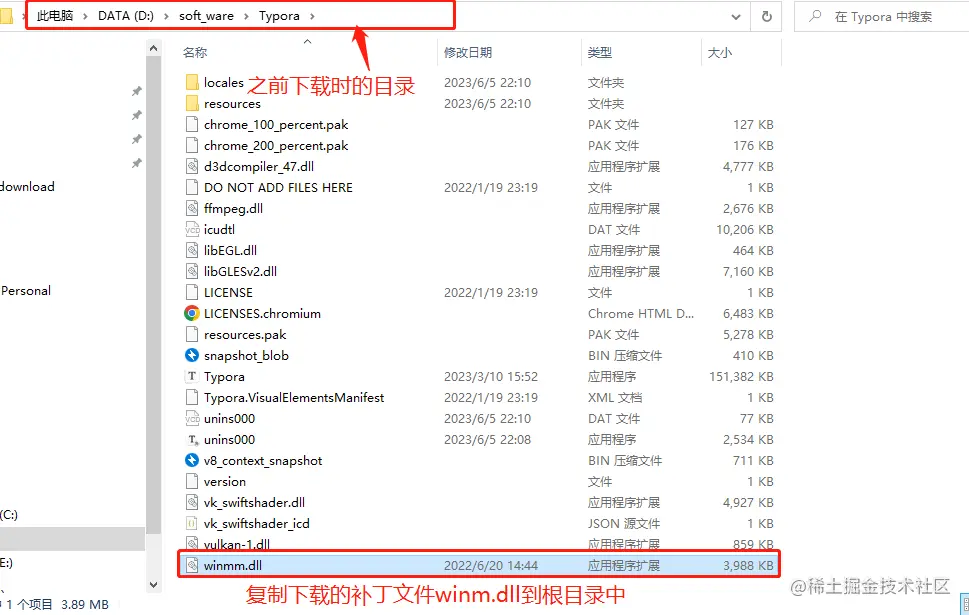969x615 pixels.
Task: Click the version file icon
Action: [x=192, y=481]
